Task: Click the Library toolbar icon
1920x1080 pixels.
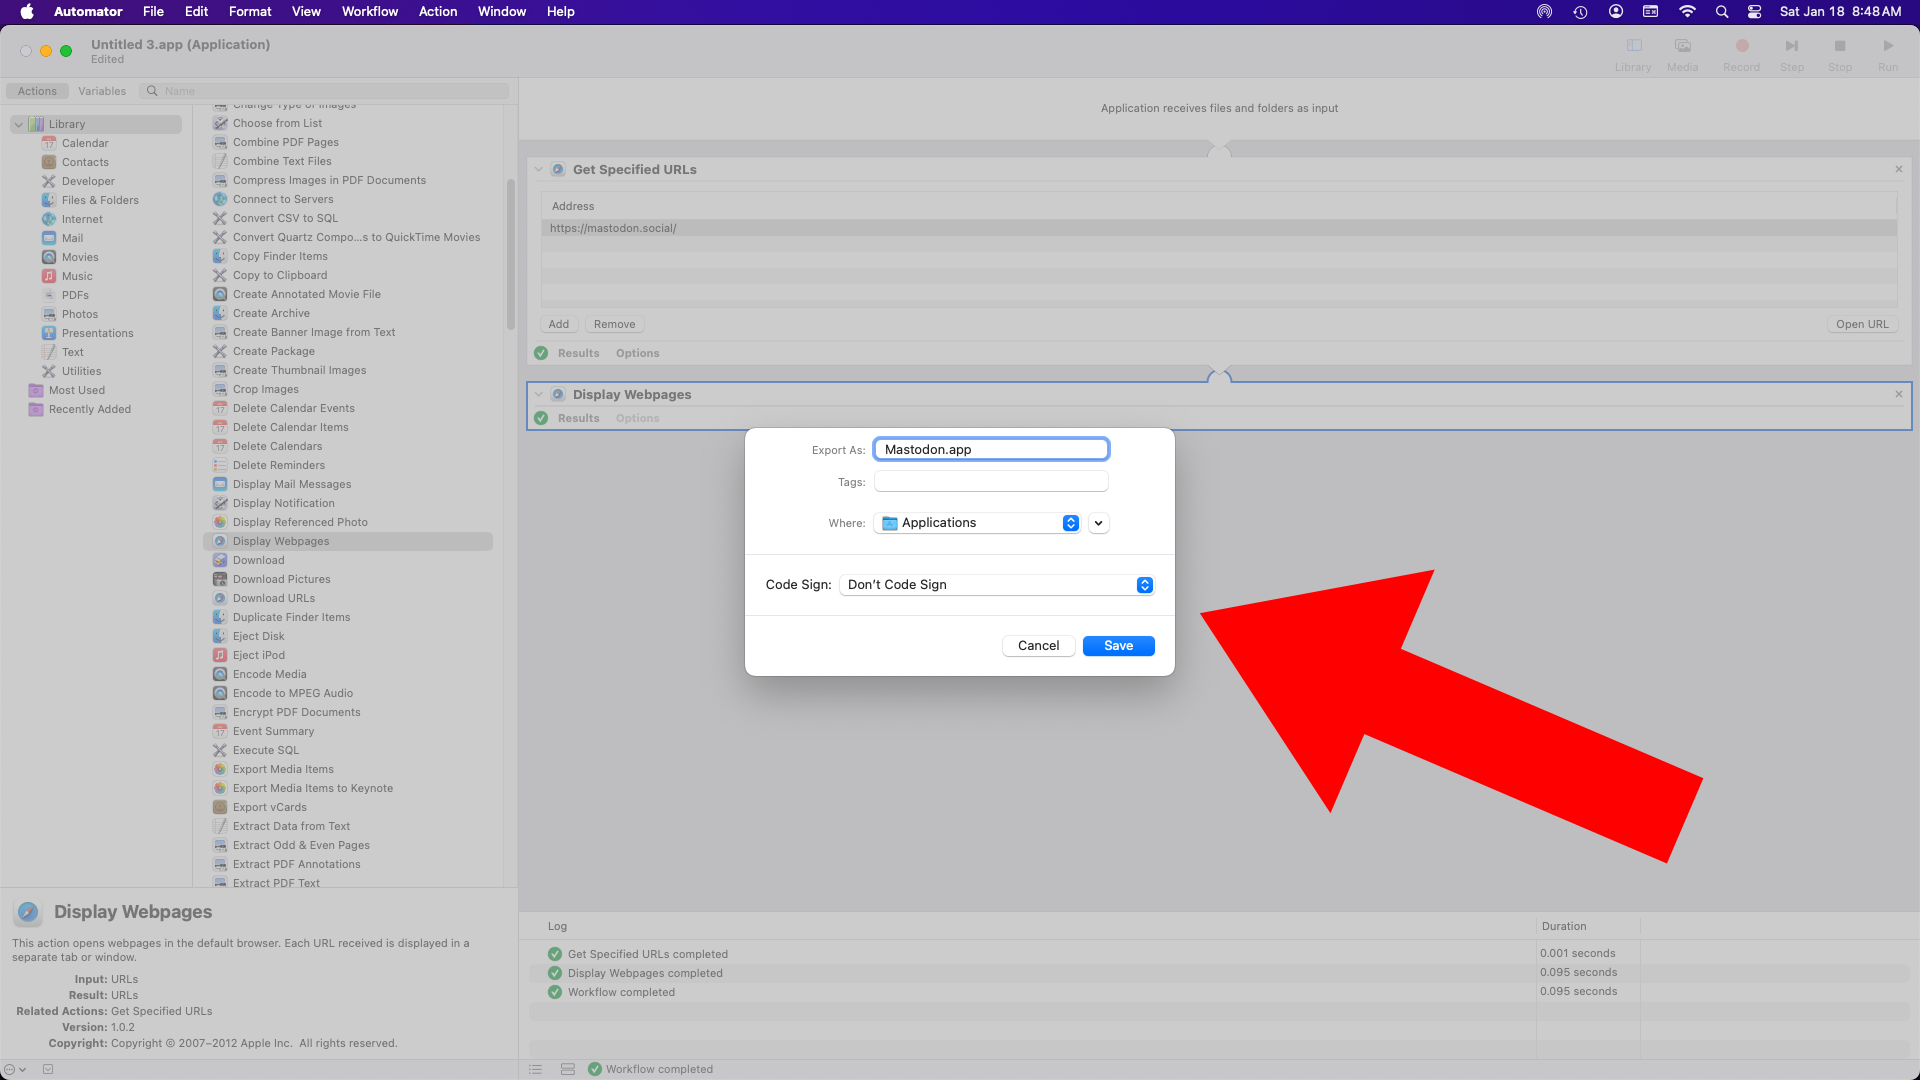Action: click(1634, 46)
